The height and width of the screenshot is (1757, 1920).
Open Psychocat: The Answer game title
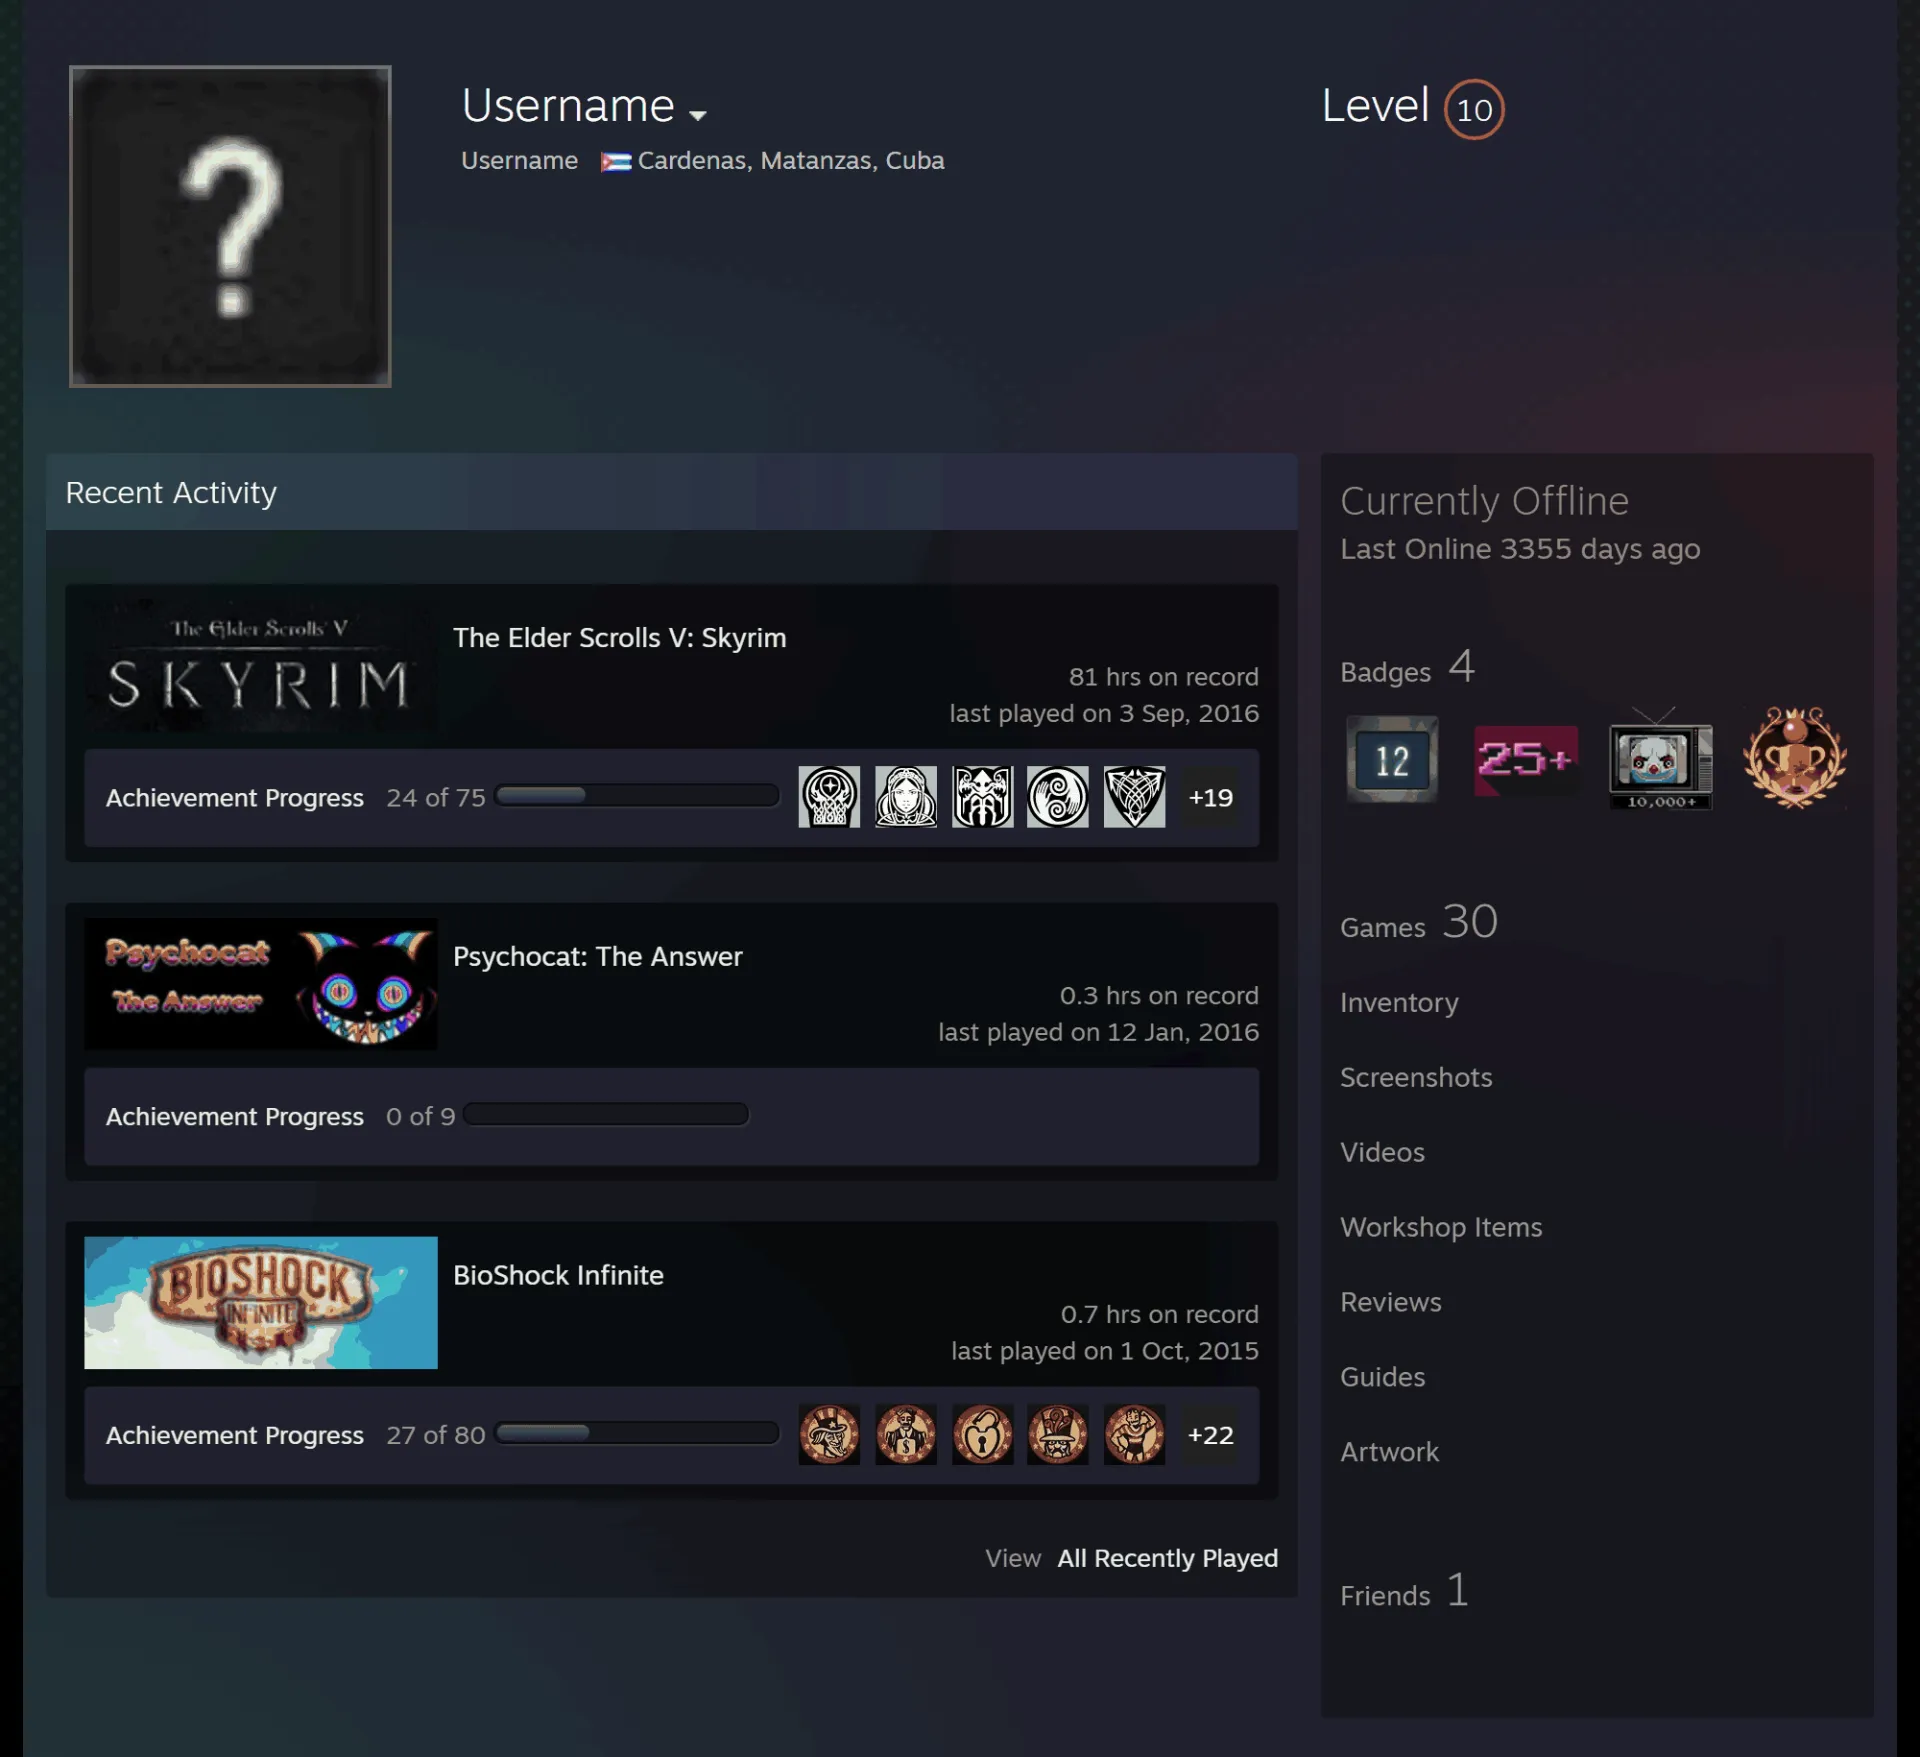point(597,957)
